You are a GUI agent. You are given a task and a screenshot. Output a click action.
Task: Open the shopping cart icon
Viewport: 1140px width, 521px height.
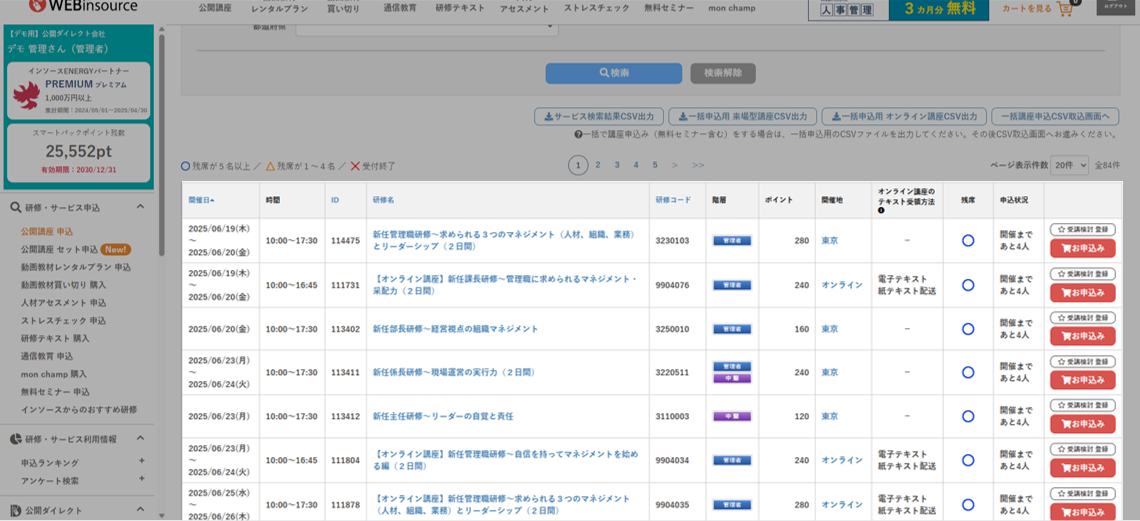tap(1065, 9)
